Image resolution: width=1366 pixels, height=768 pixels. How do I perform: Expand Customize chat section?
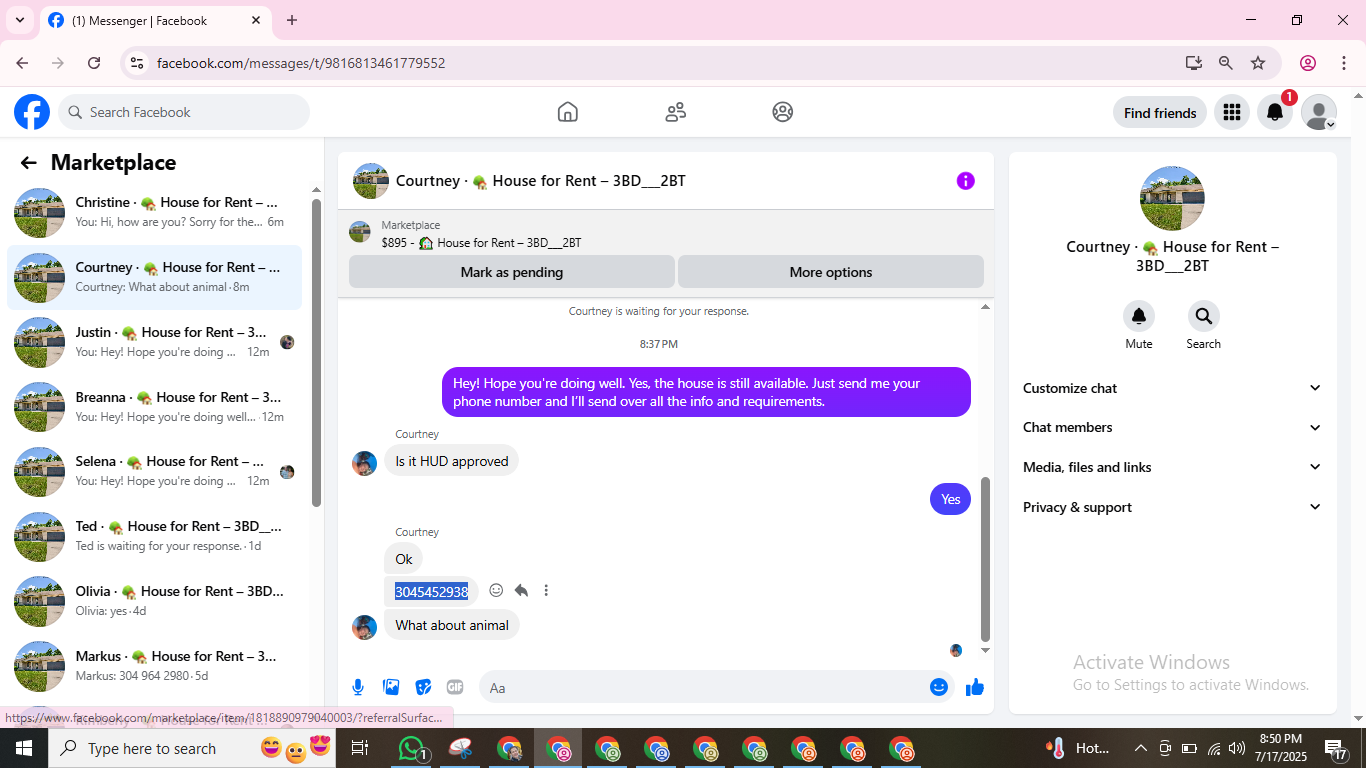coord(1172,388)
